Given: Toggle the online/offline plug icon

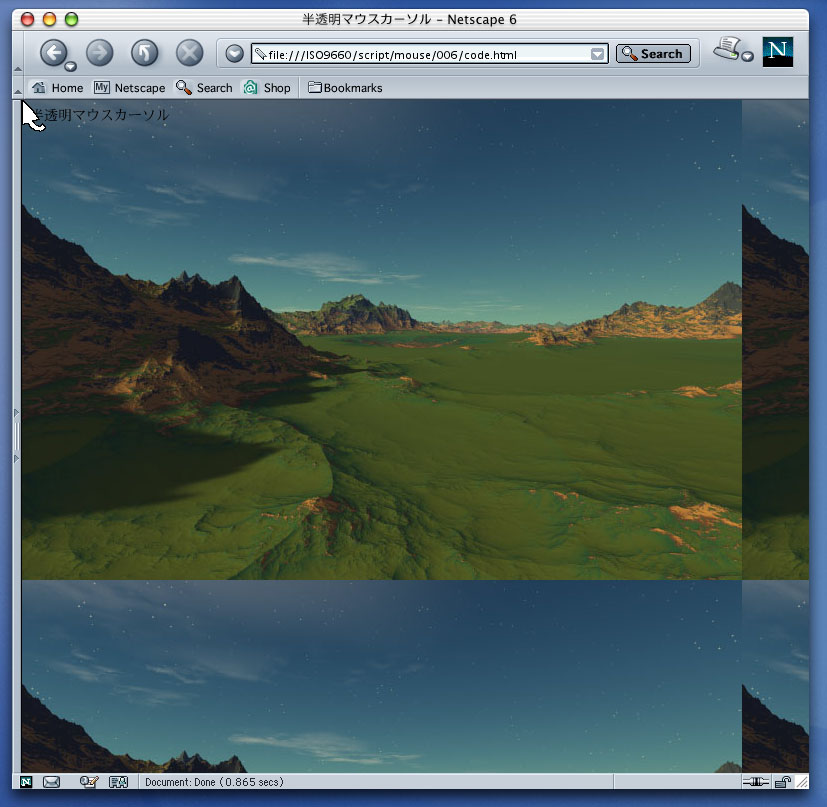Looking at the screenshot, I should (x=755, y=782).
